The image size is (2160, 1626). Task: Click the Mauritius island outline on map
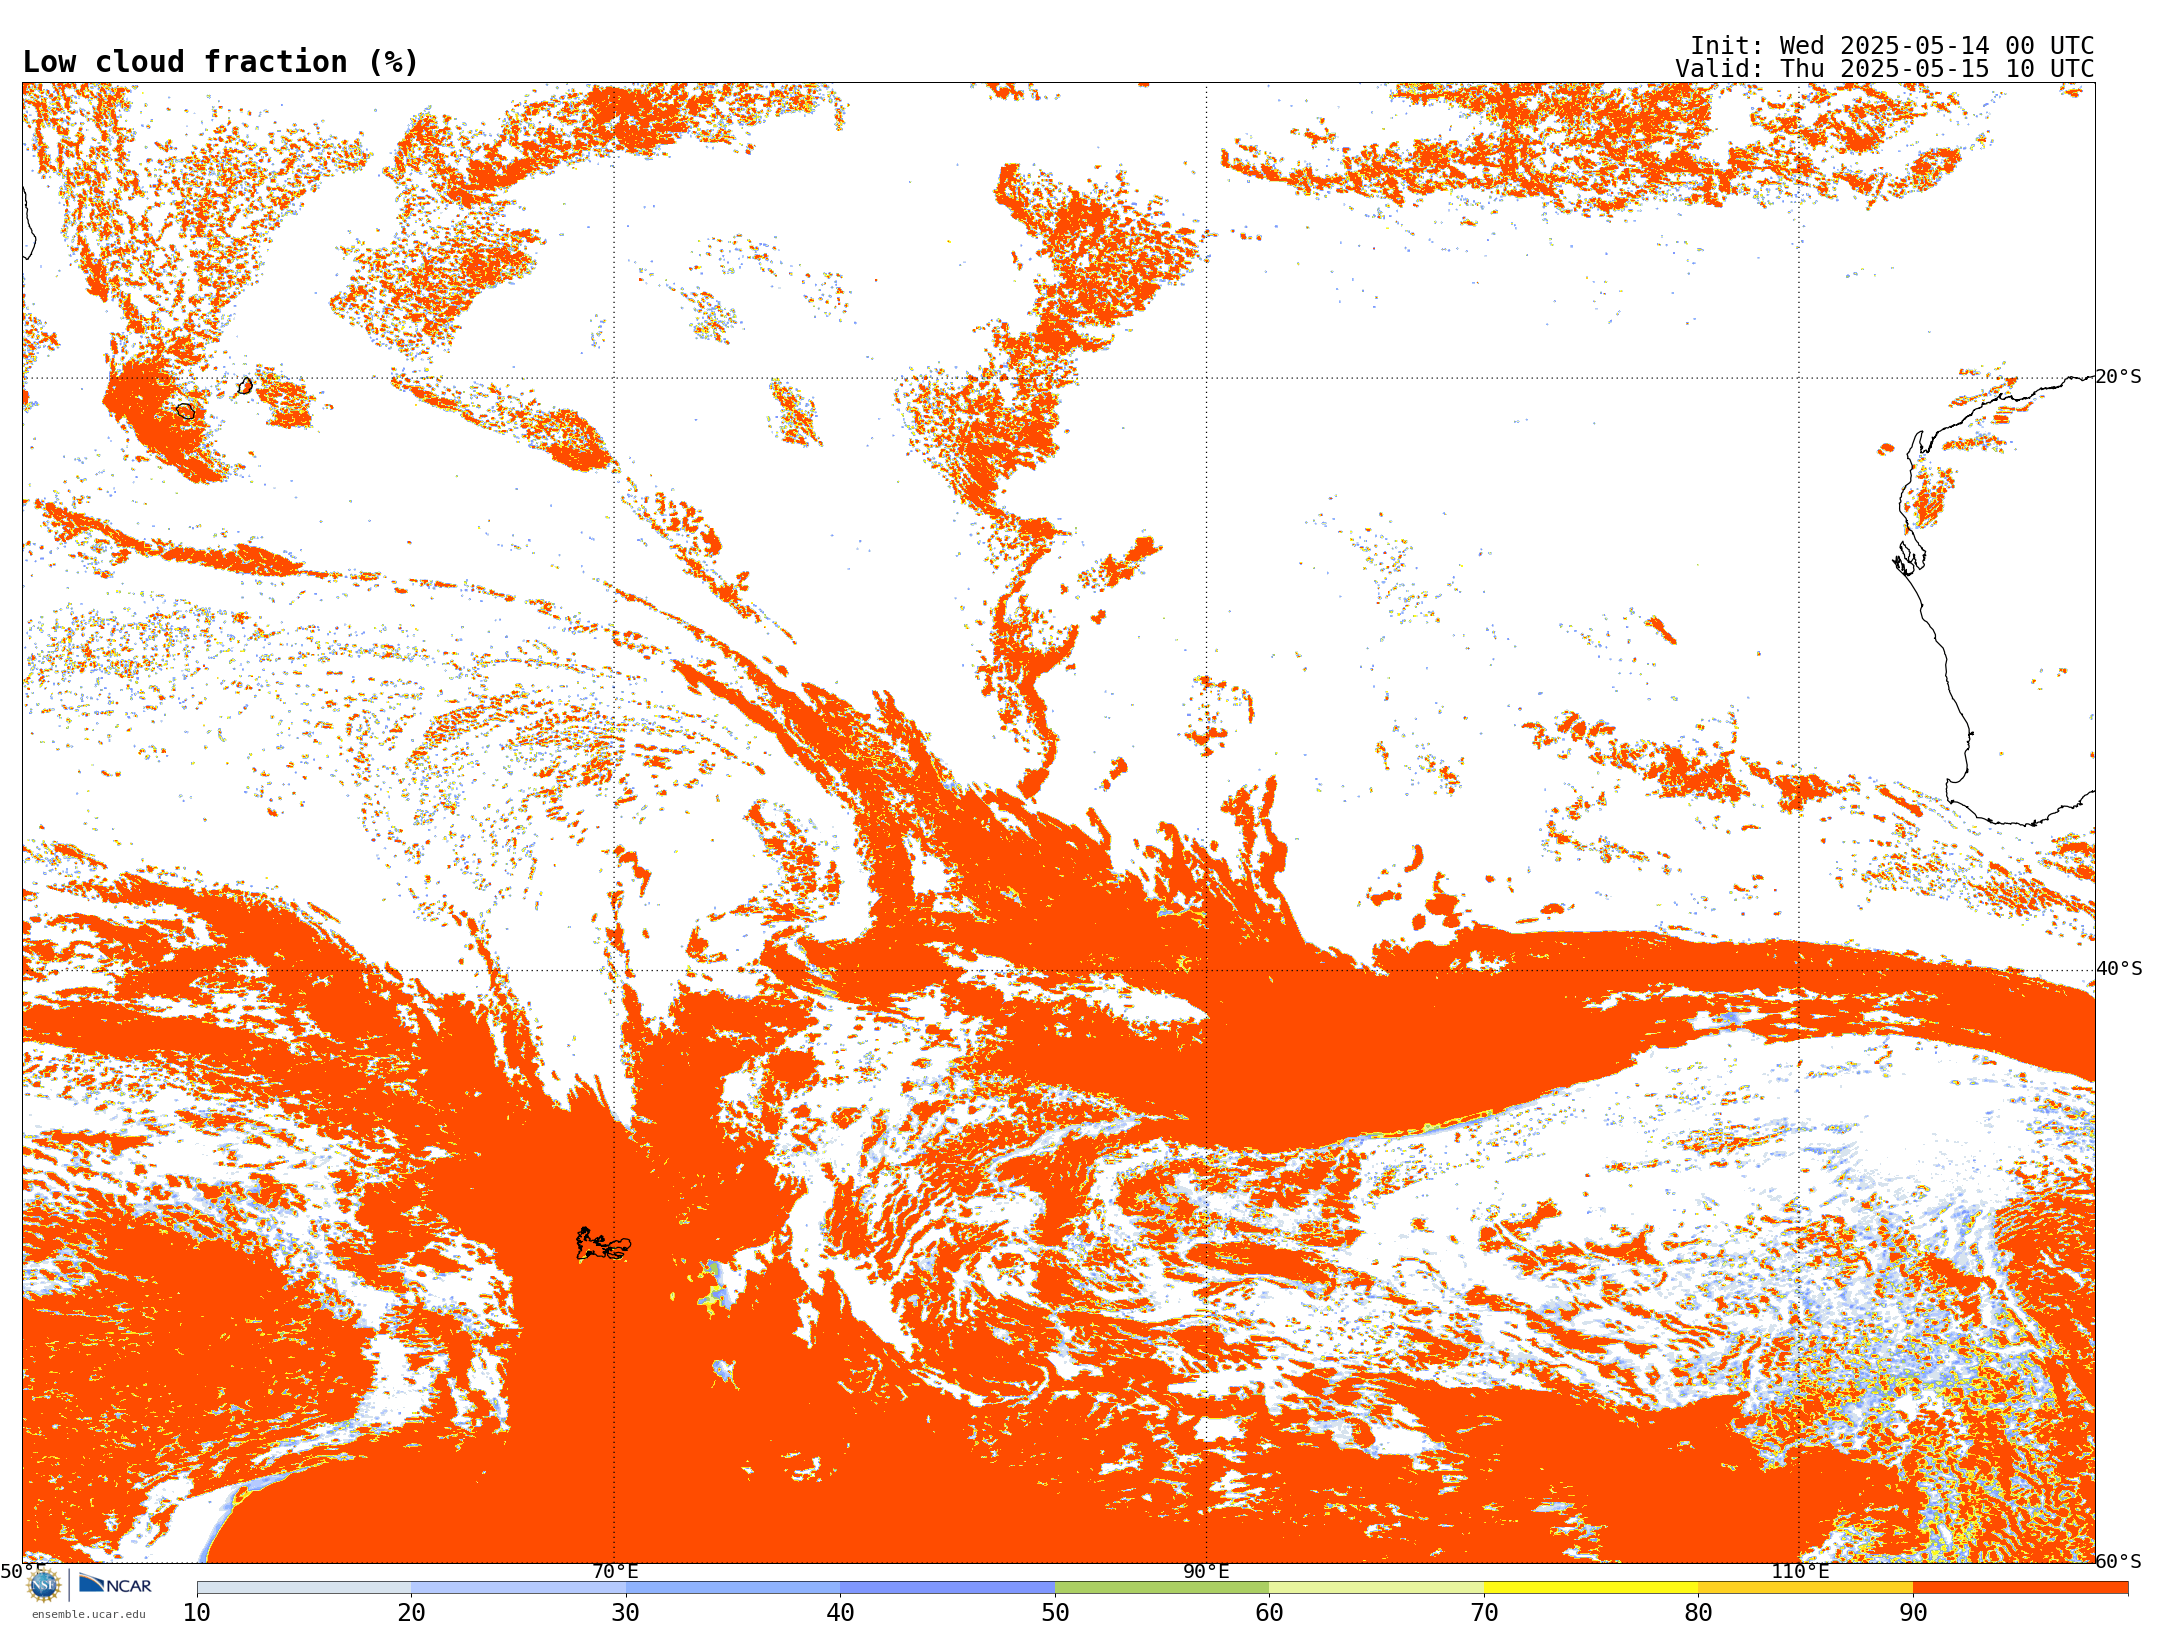(x=246, y=385)
